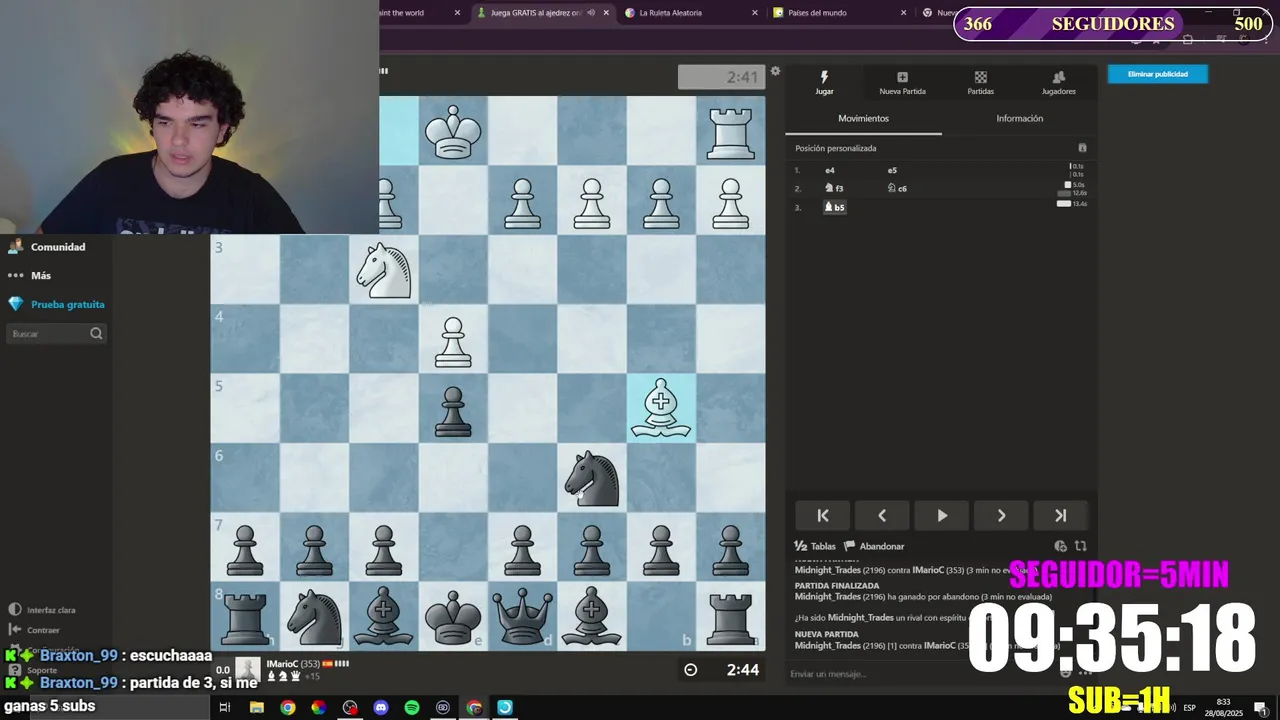
Task: Click the black queen
Action: pos(522,616)
